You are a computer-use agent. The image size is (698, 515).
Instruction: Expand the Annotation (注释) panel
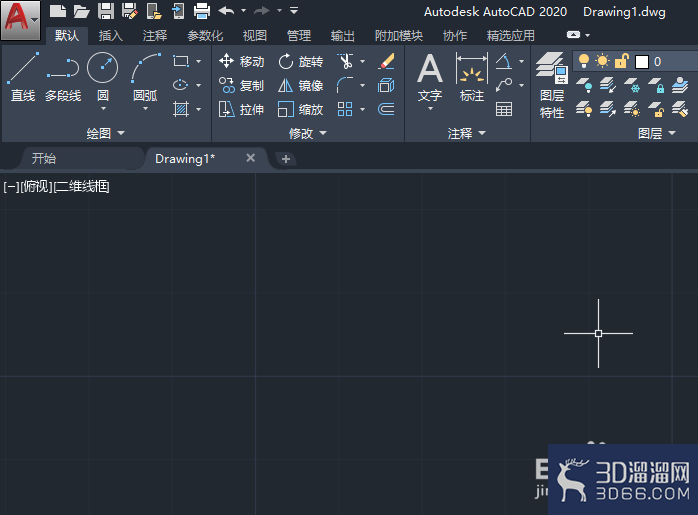pos(467,133)
